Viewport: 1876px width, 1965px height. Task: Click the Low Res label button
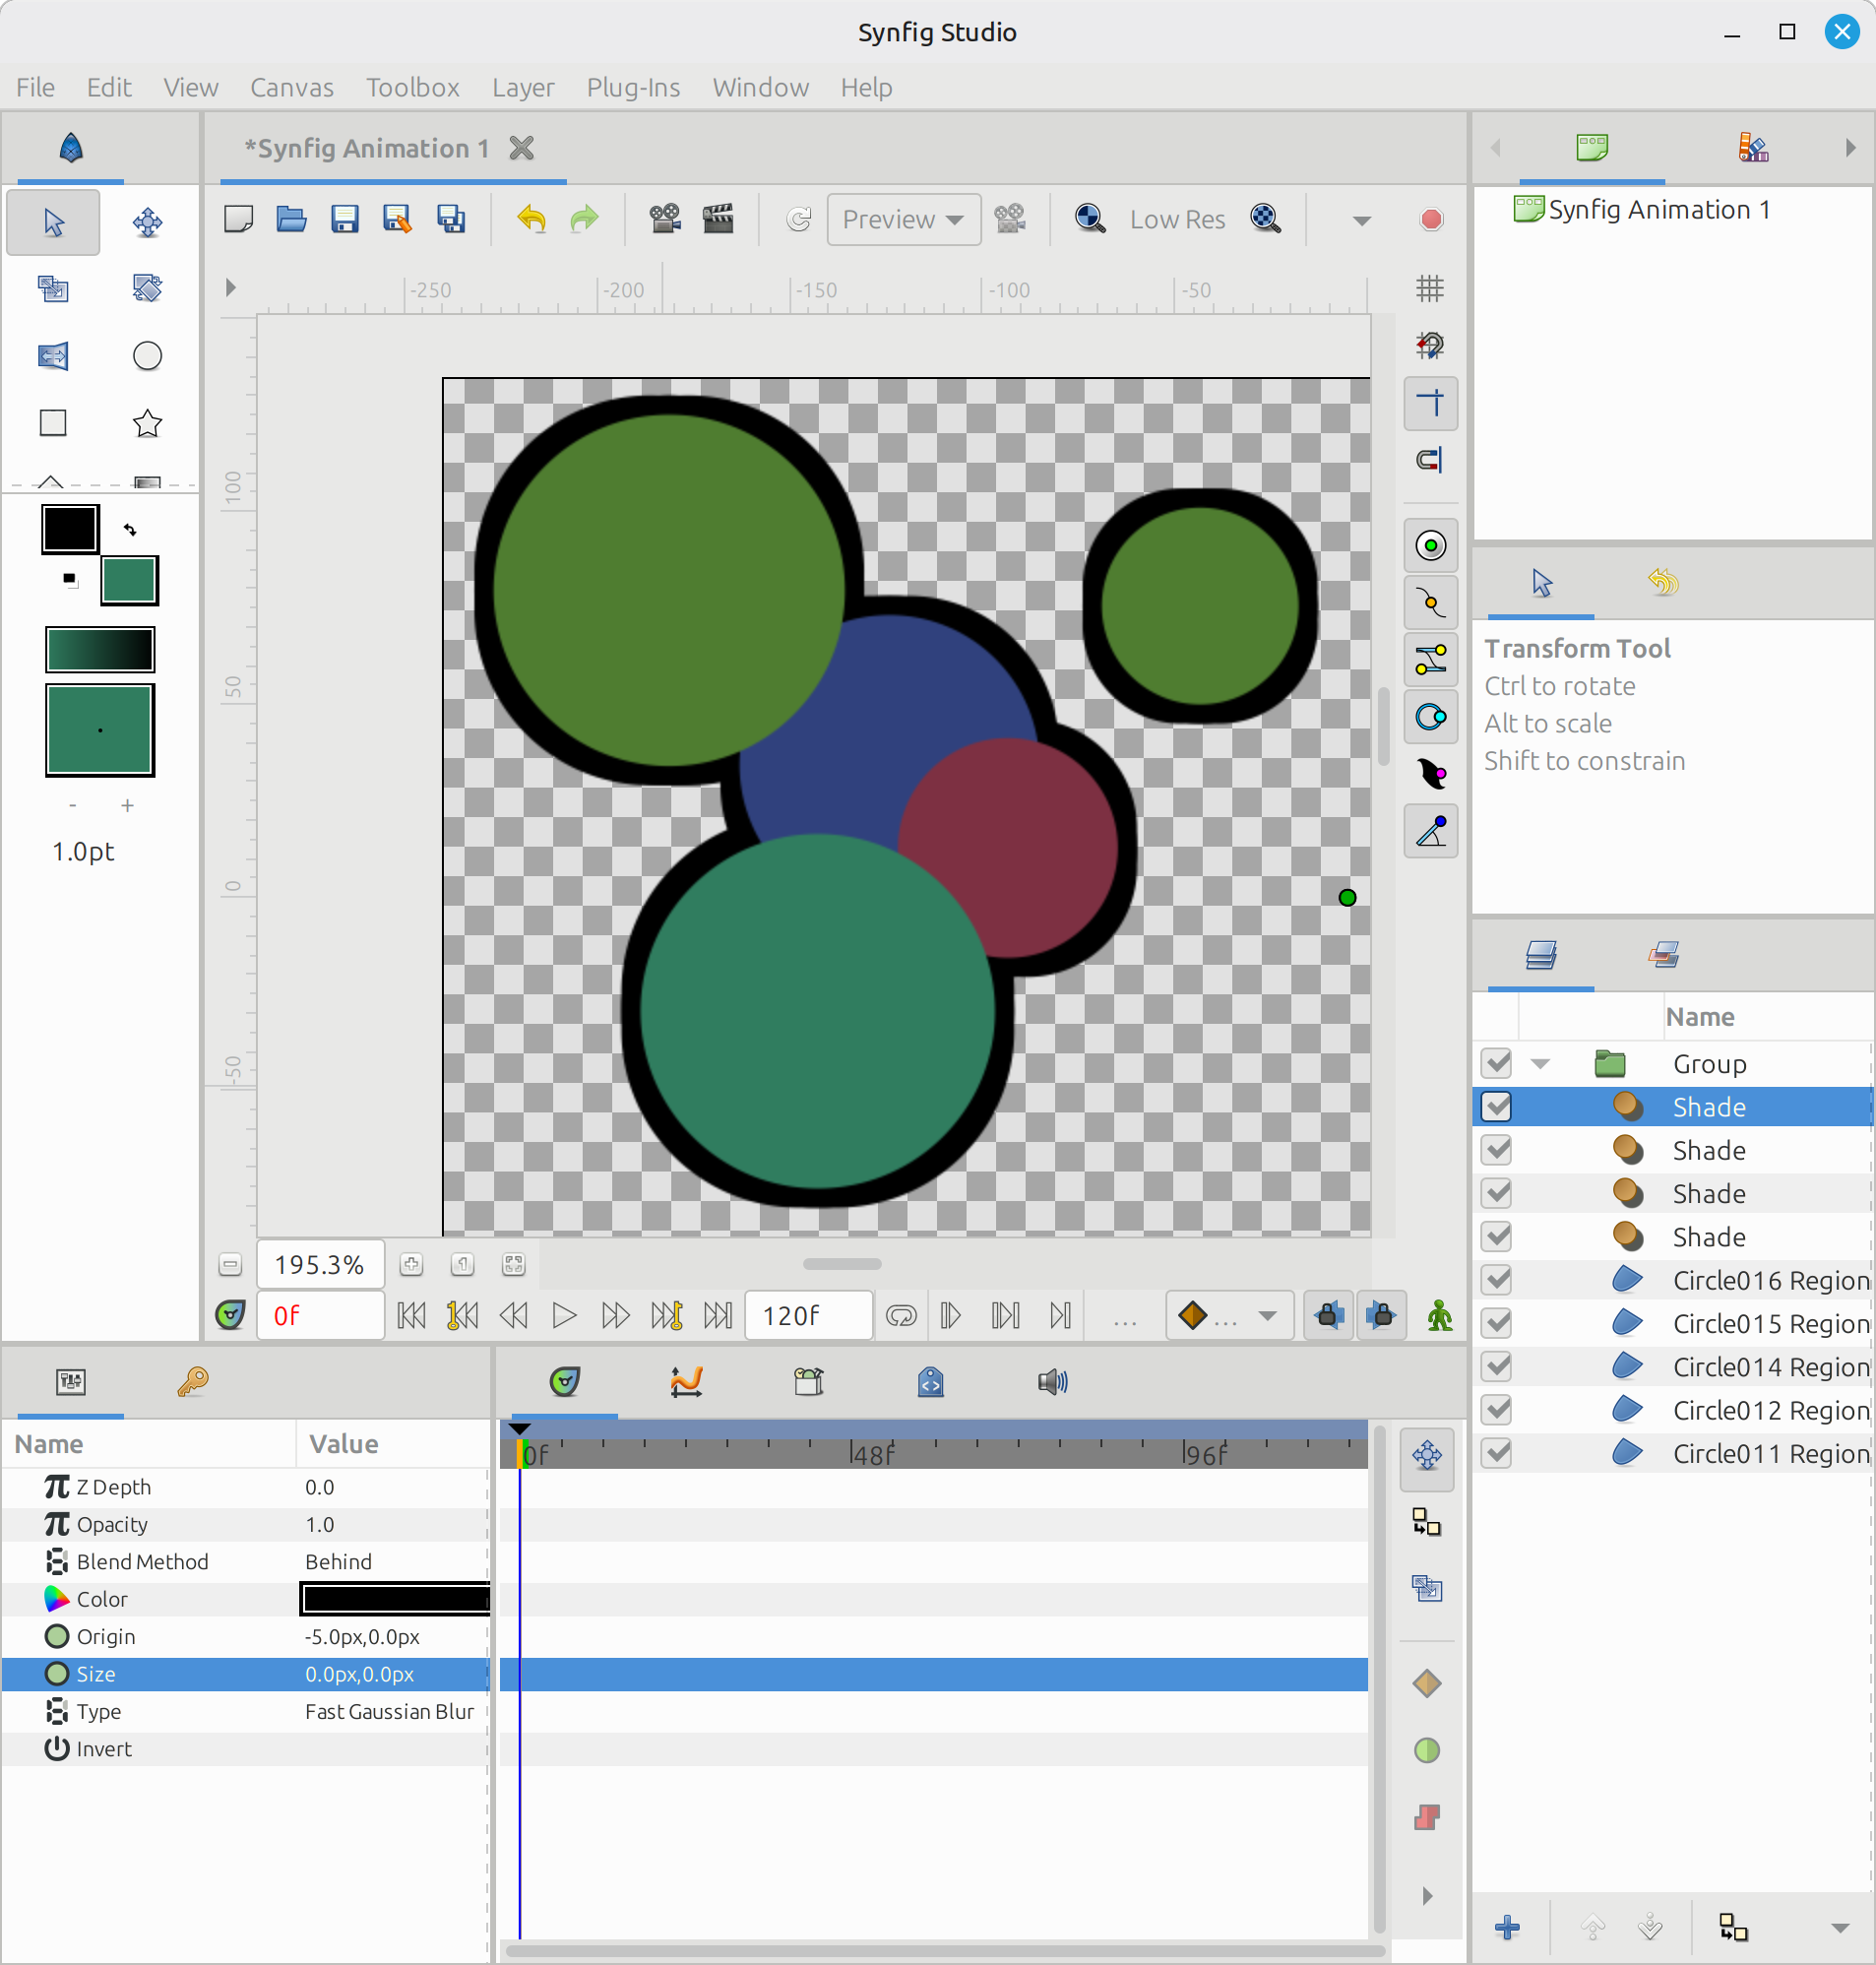click(1177, 219)
